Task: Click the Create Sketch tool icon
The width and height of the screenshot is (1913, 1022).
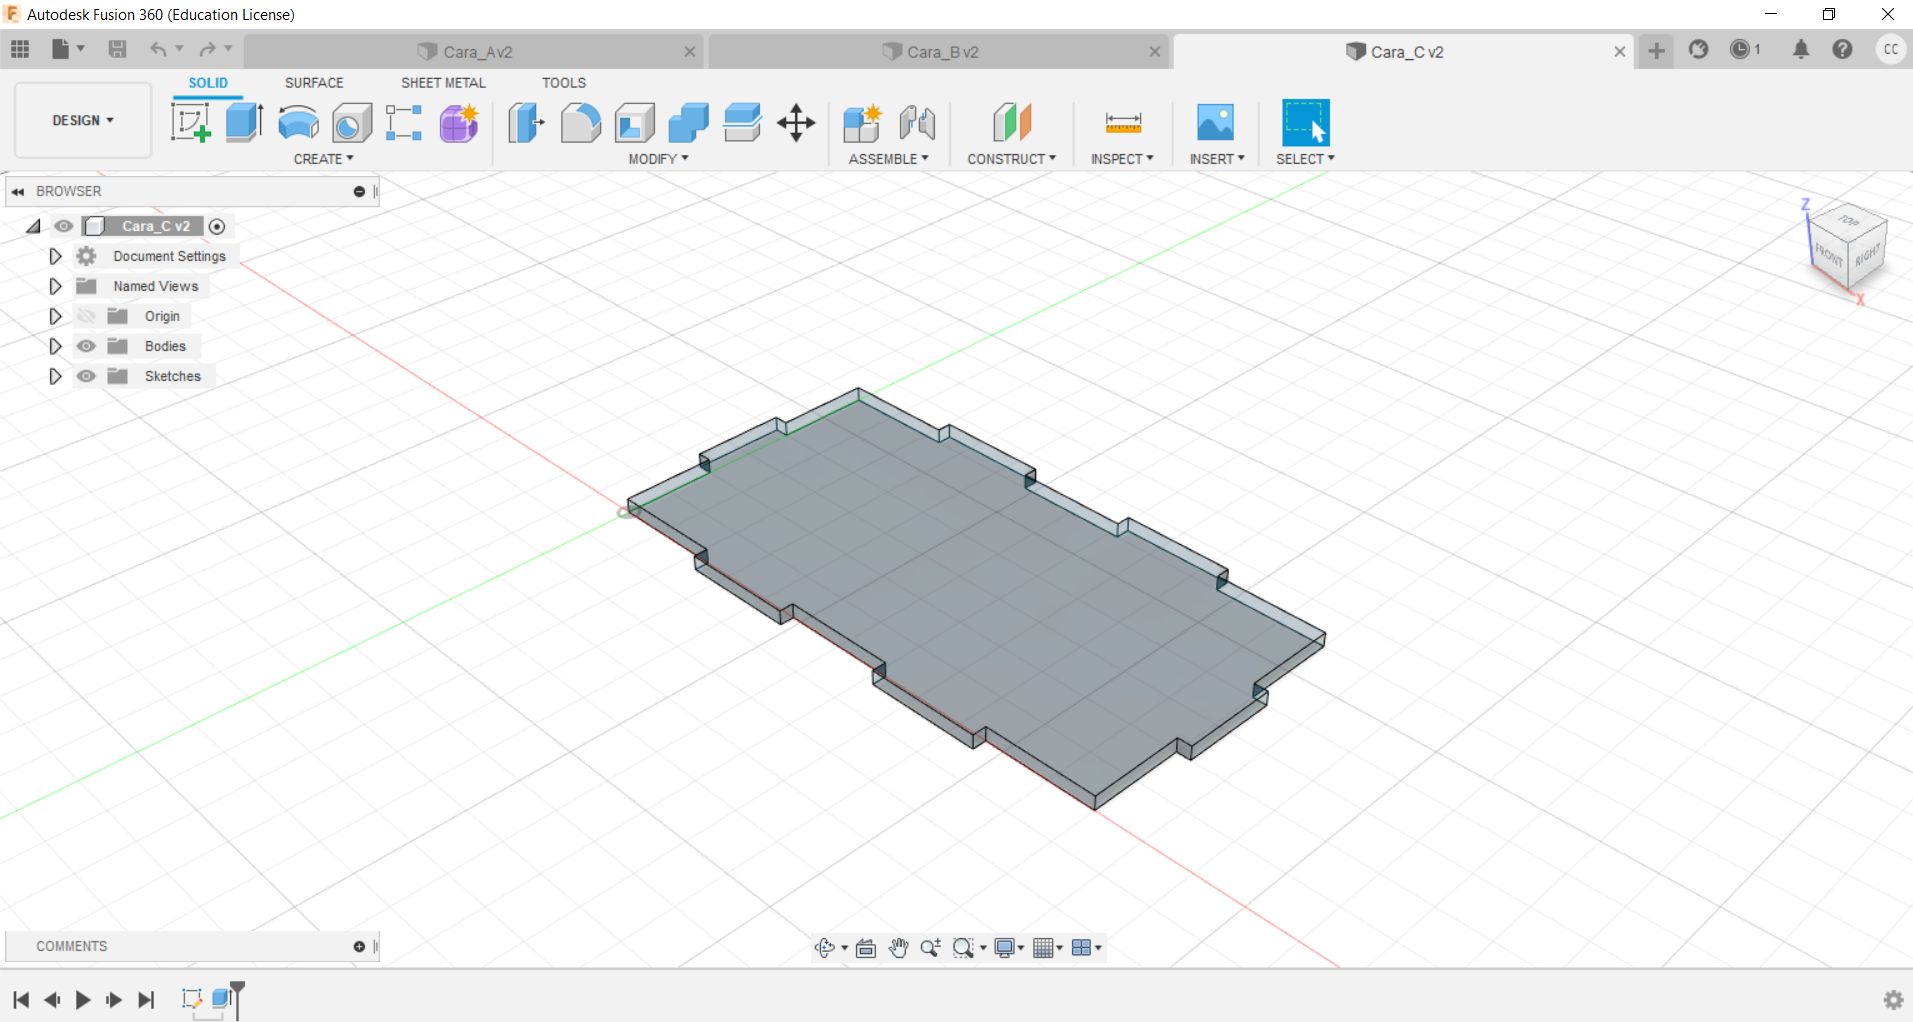Action: [190, 123]
